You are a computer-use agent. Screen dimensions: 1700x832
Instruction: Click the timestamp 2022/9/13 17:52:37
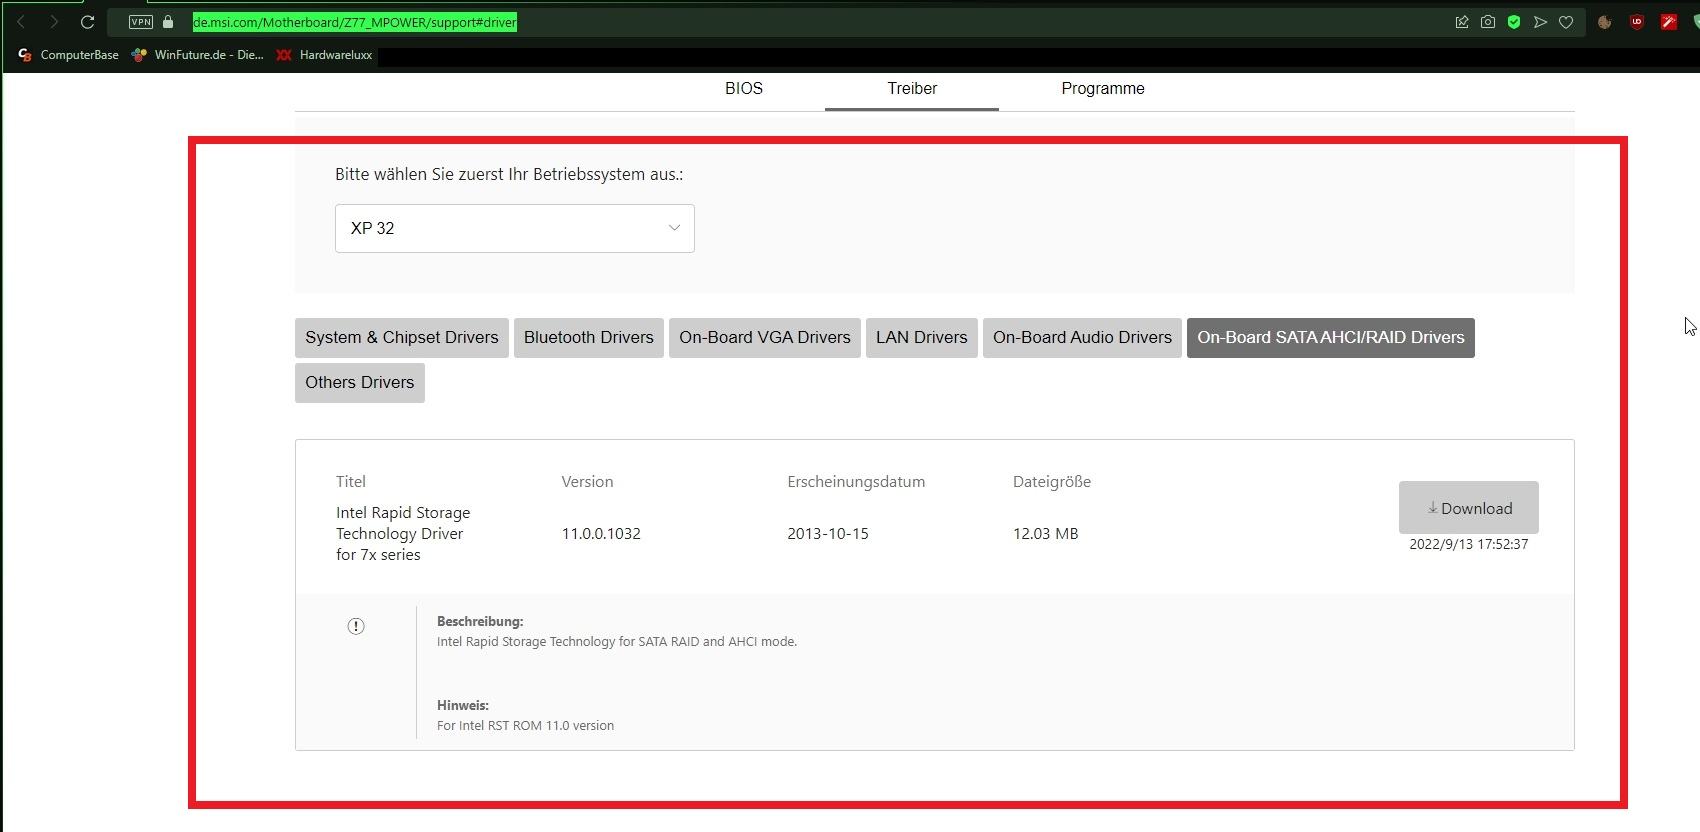coord(1469,545)
